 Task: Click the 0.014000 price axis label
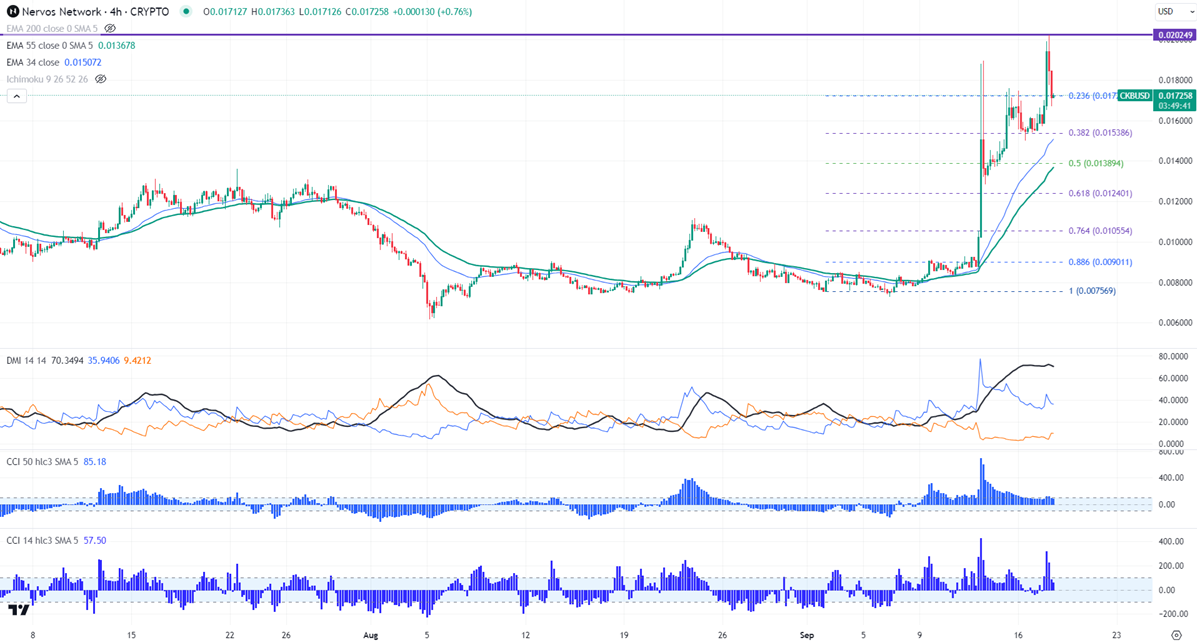point(1175,161)
